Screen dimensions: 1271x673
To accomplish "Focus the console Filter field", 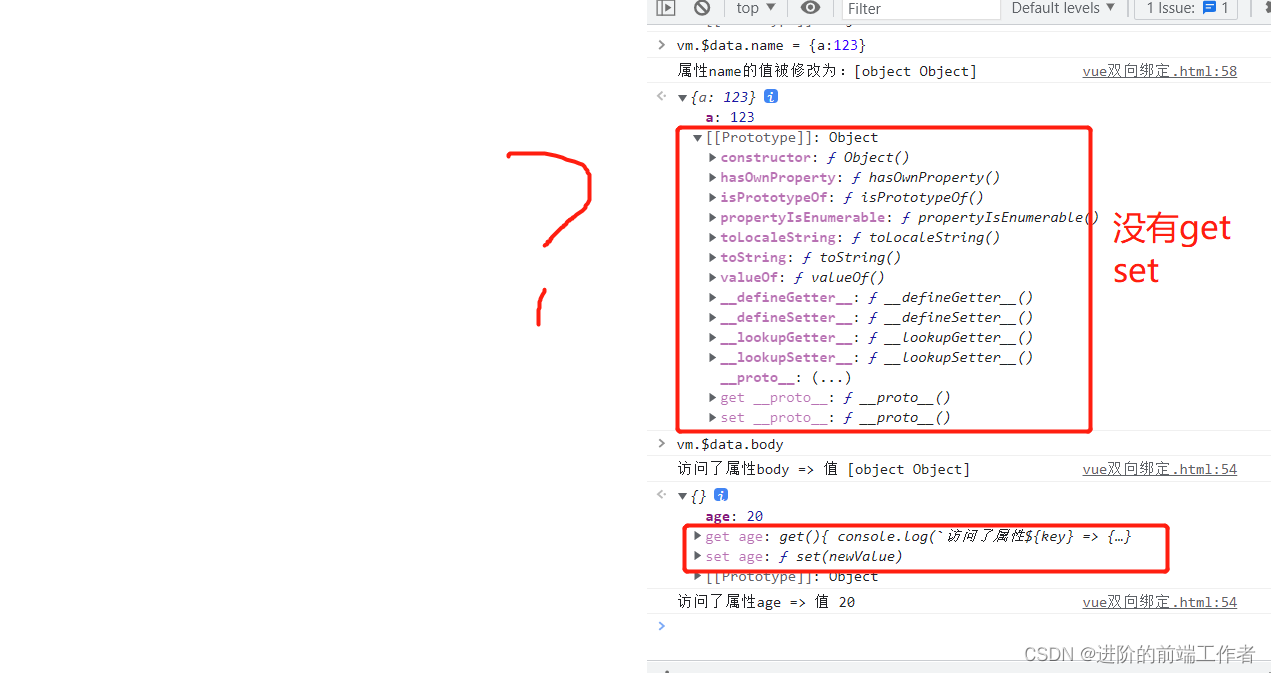I will [x=921, y=9].
